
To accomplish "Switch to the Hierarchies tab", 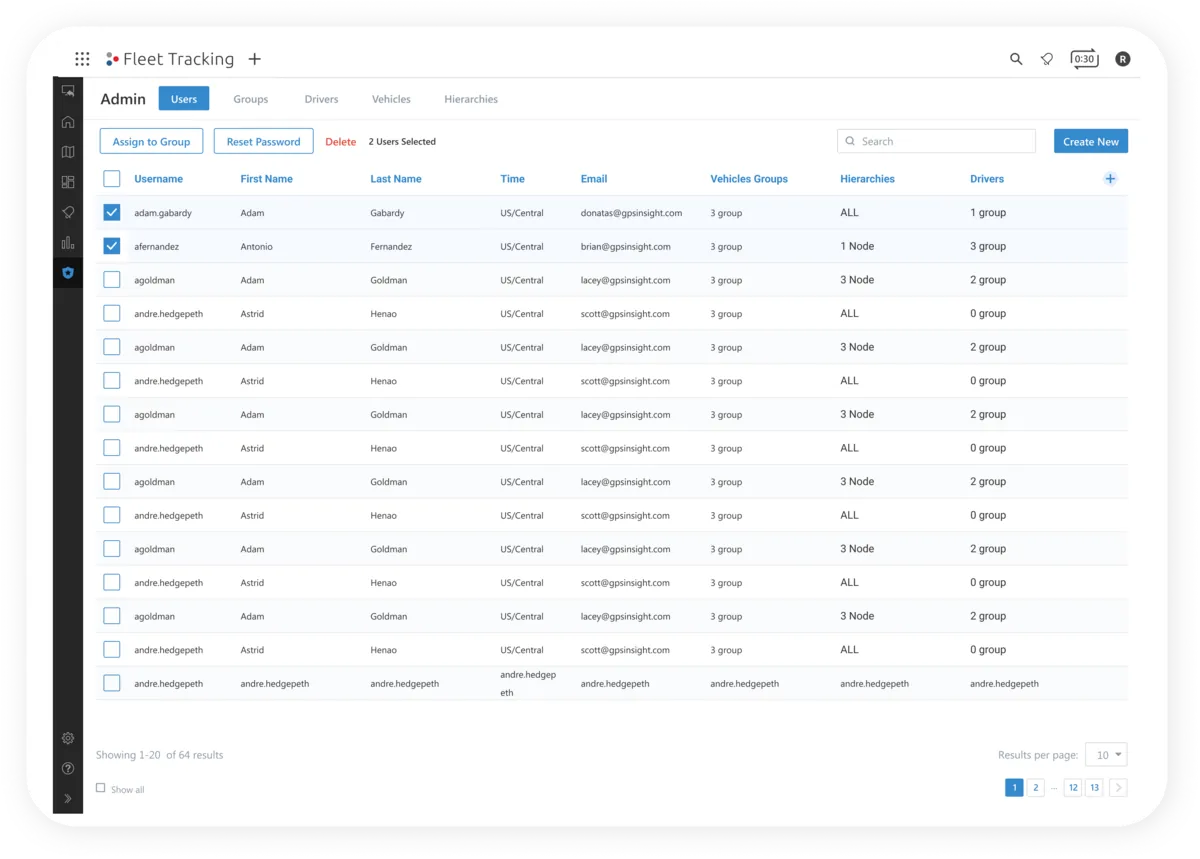I will tap(471, 99).
